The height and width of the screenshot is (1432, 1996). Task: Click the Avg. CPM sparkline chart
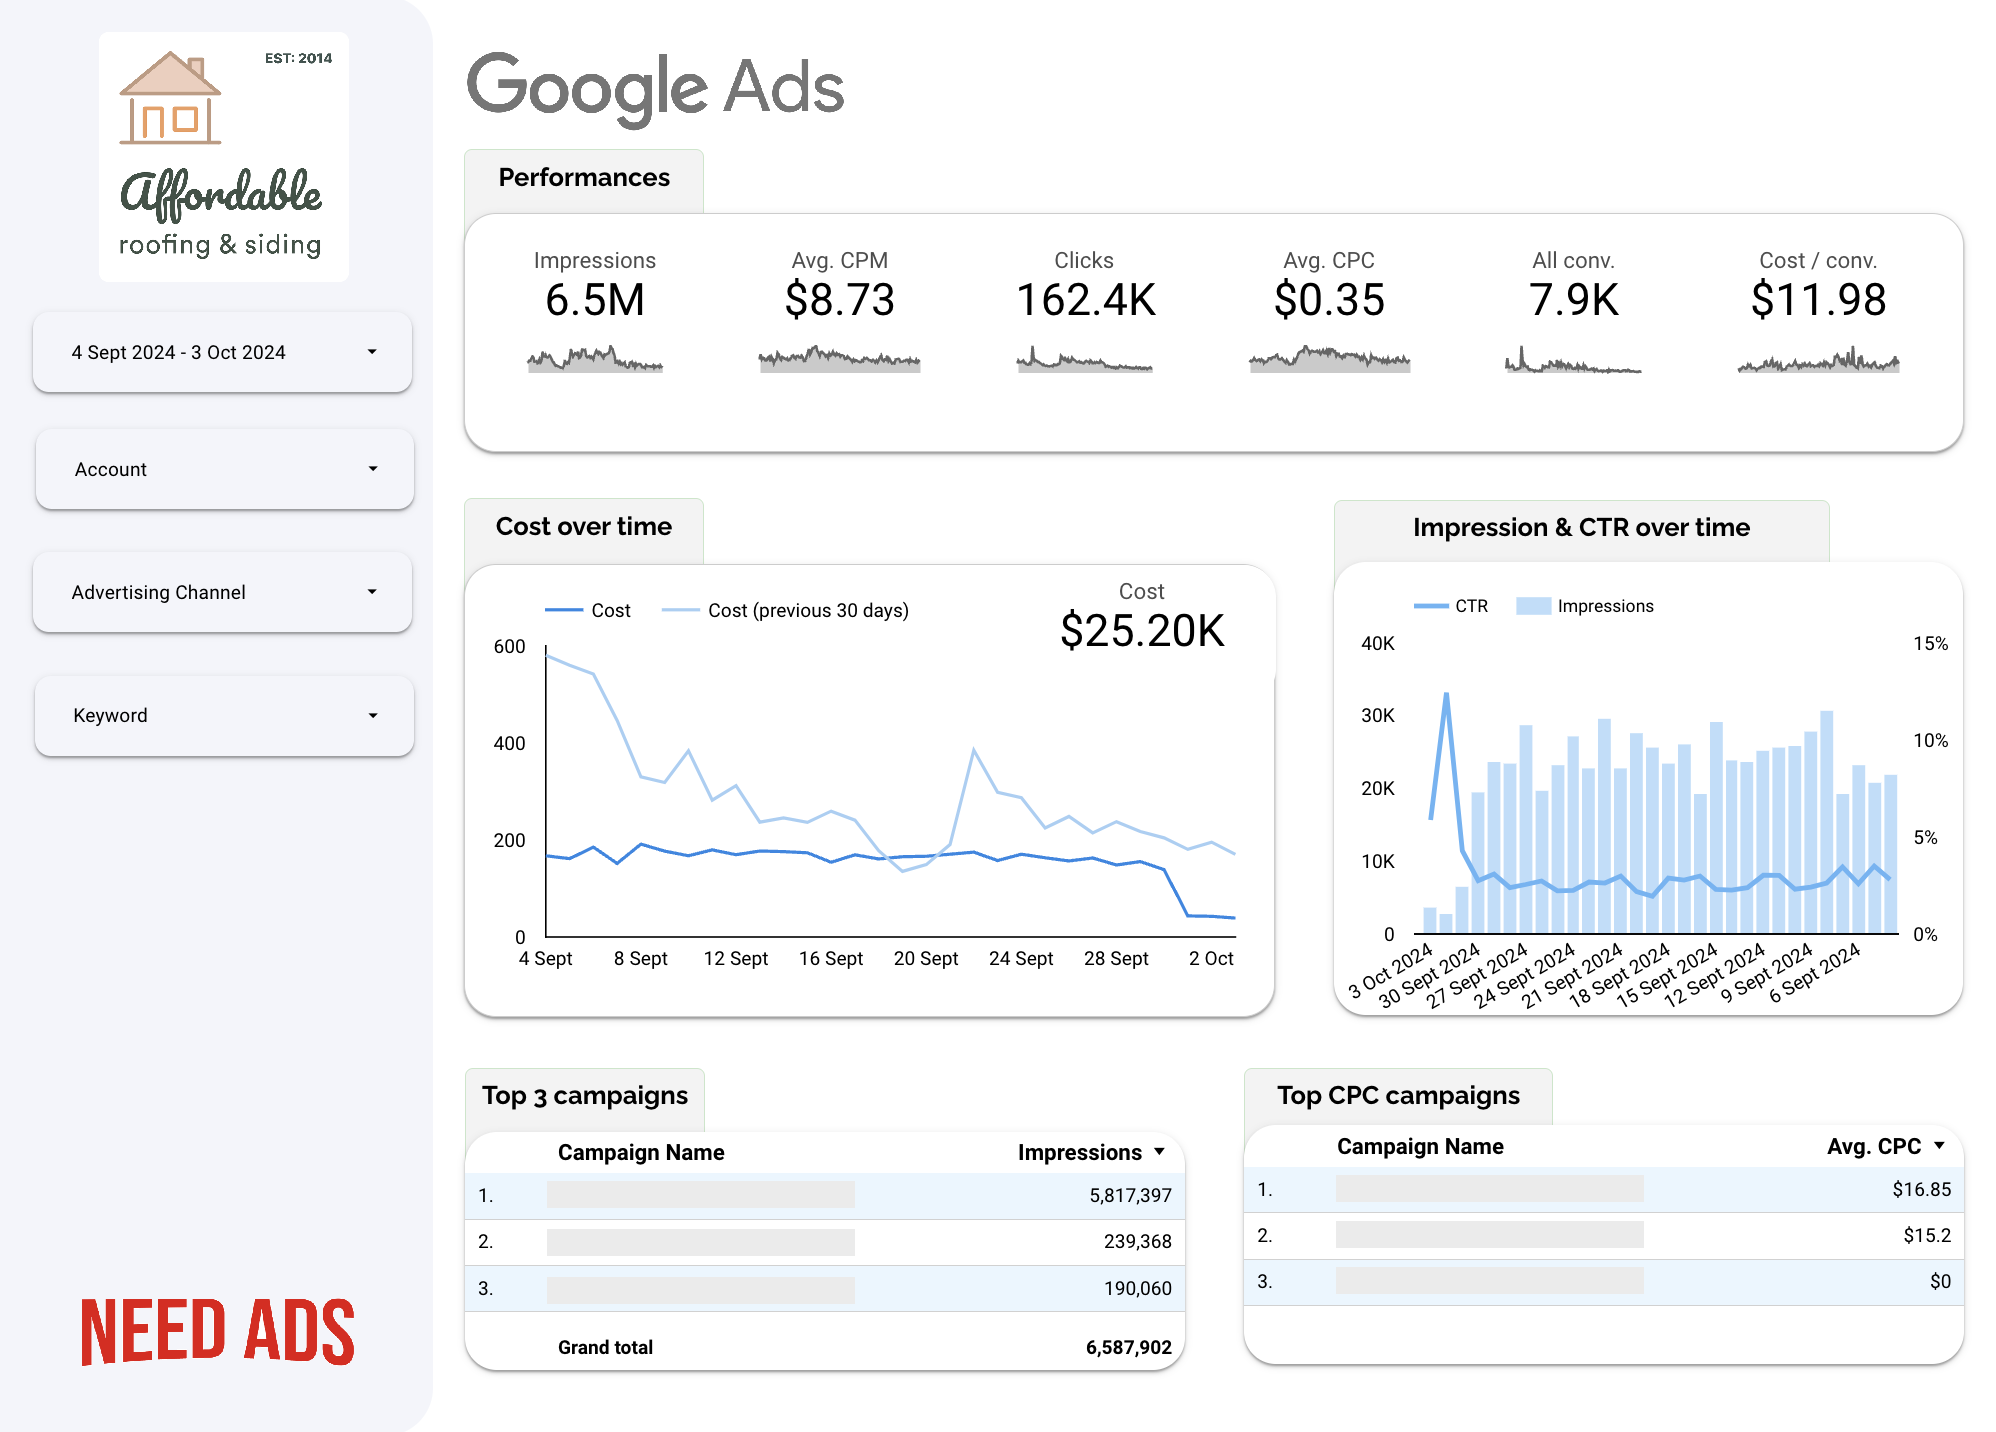pyautogui.click(x=839, y=359)
